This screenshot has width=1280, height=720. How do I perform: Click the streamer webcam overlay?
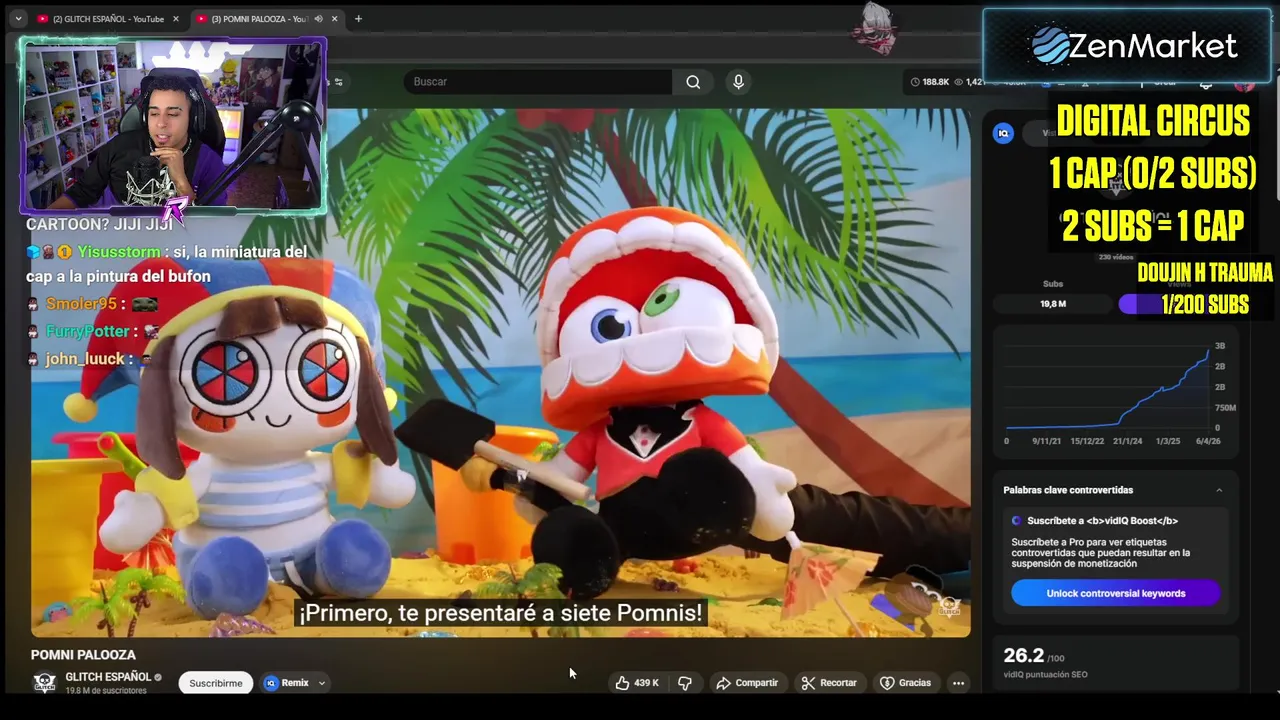tap(172, 125)
